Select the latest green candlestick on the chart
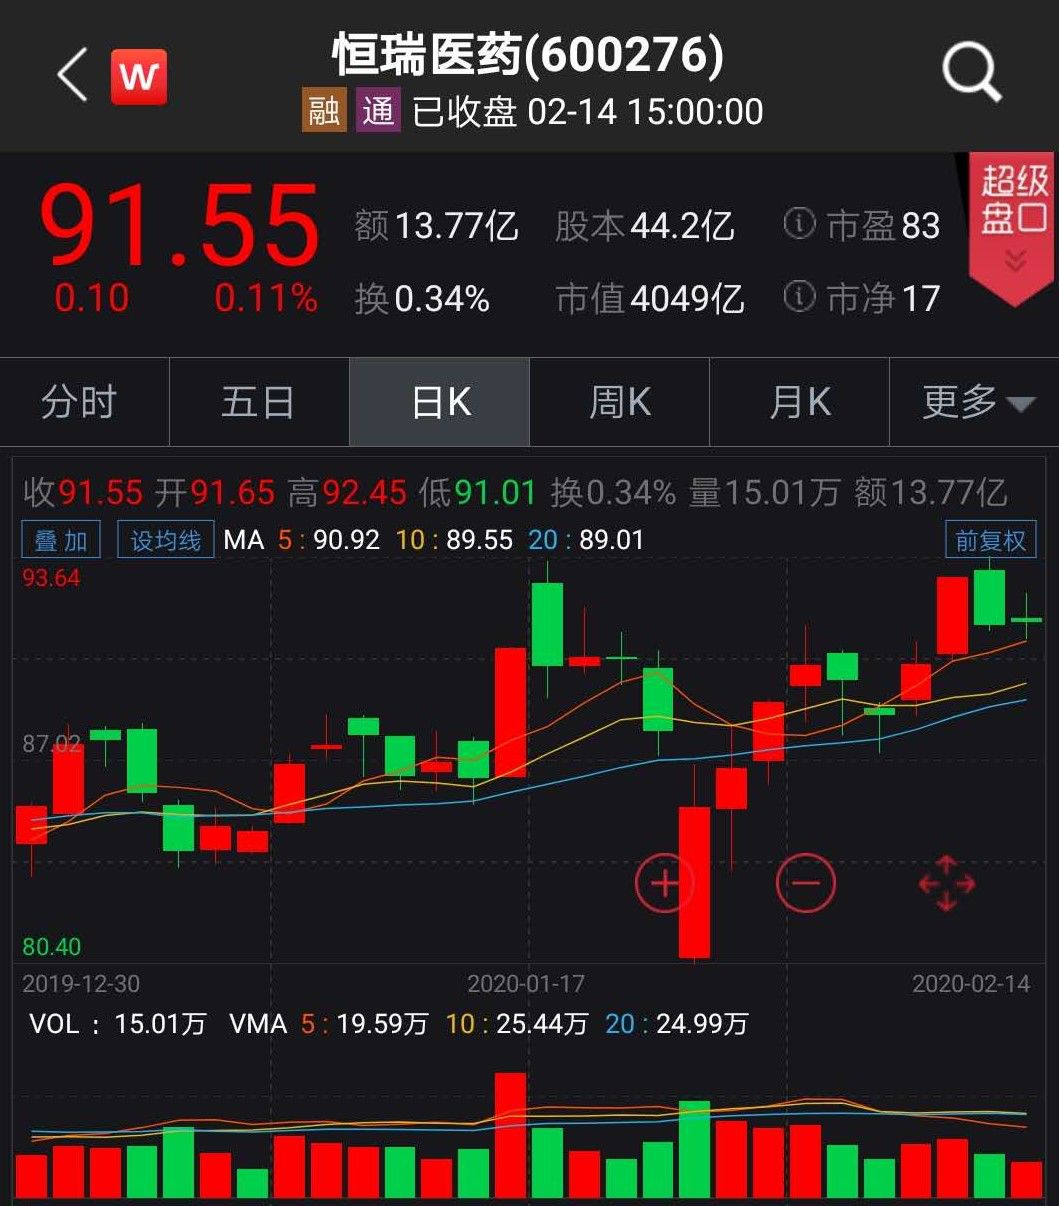The image size is (1059, 1206). (x=1026, y=617)
